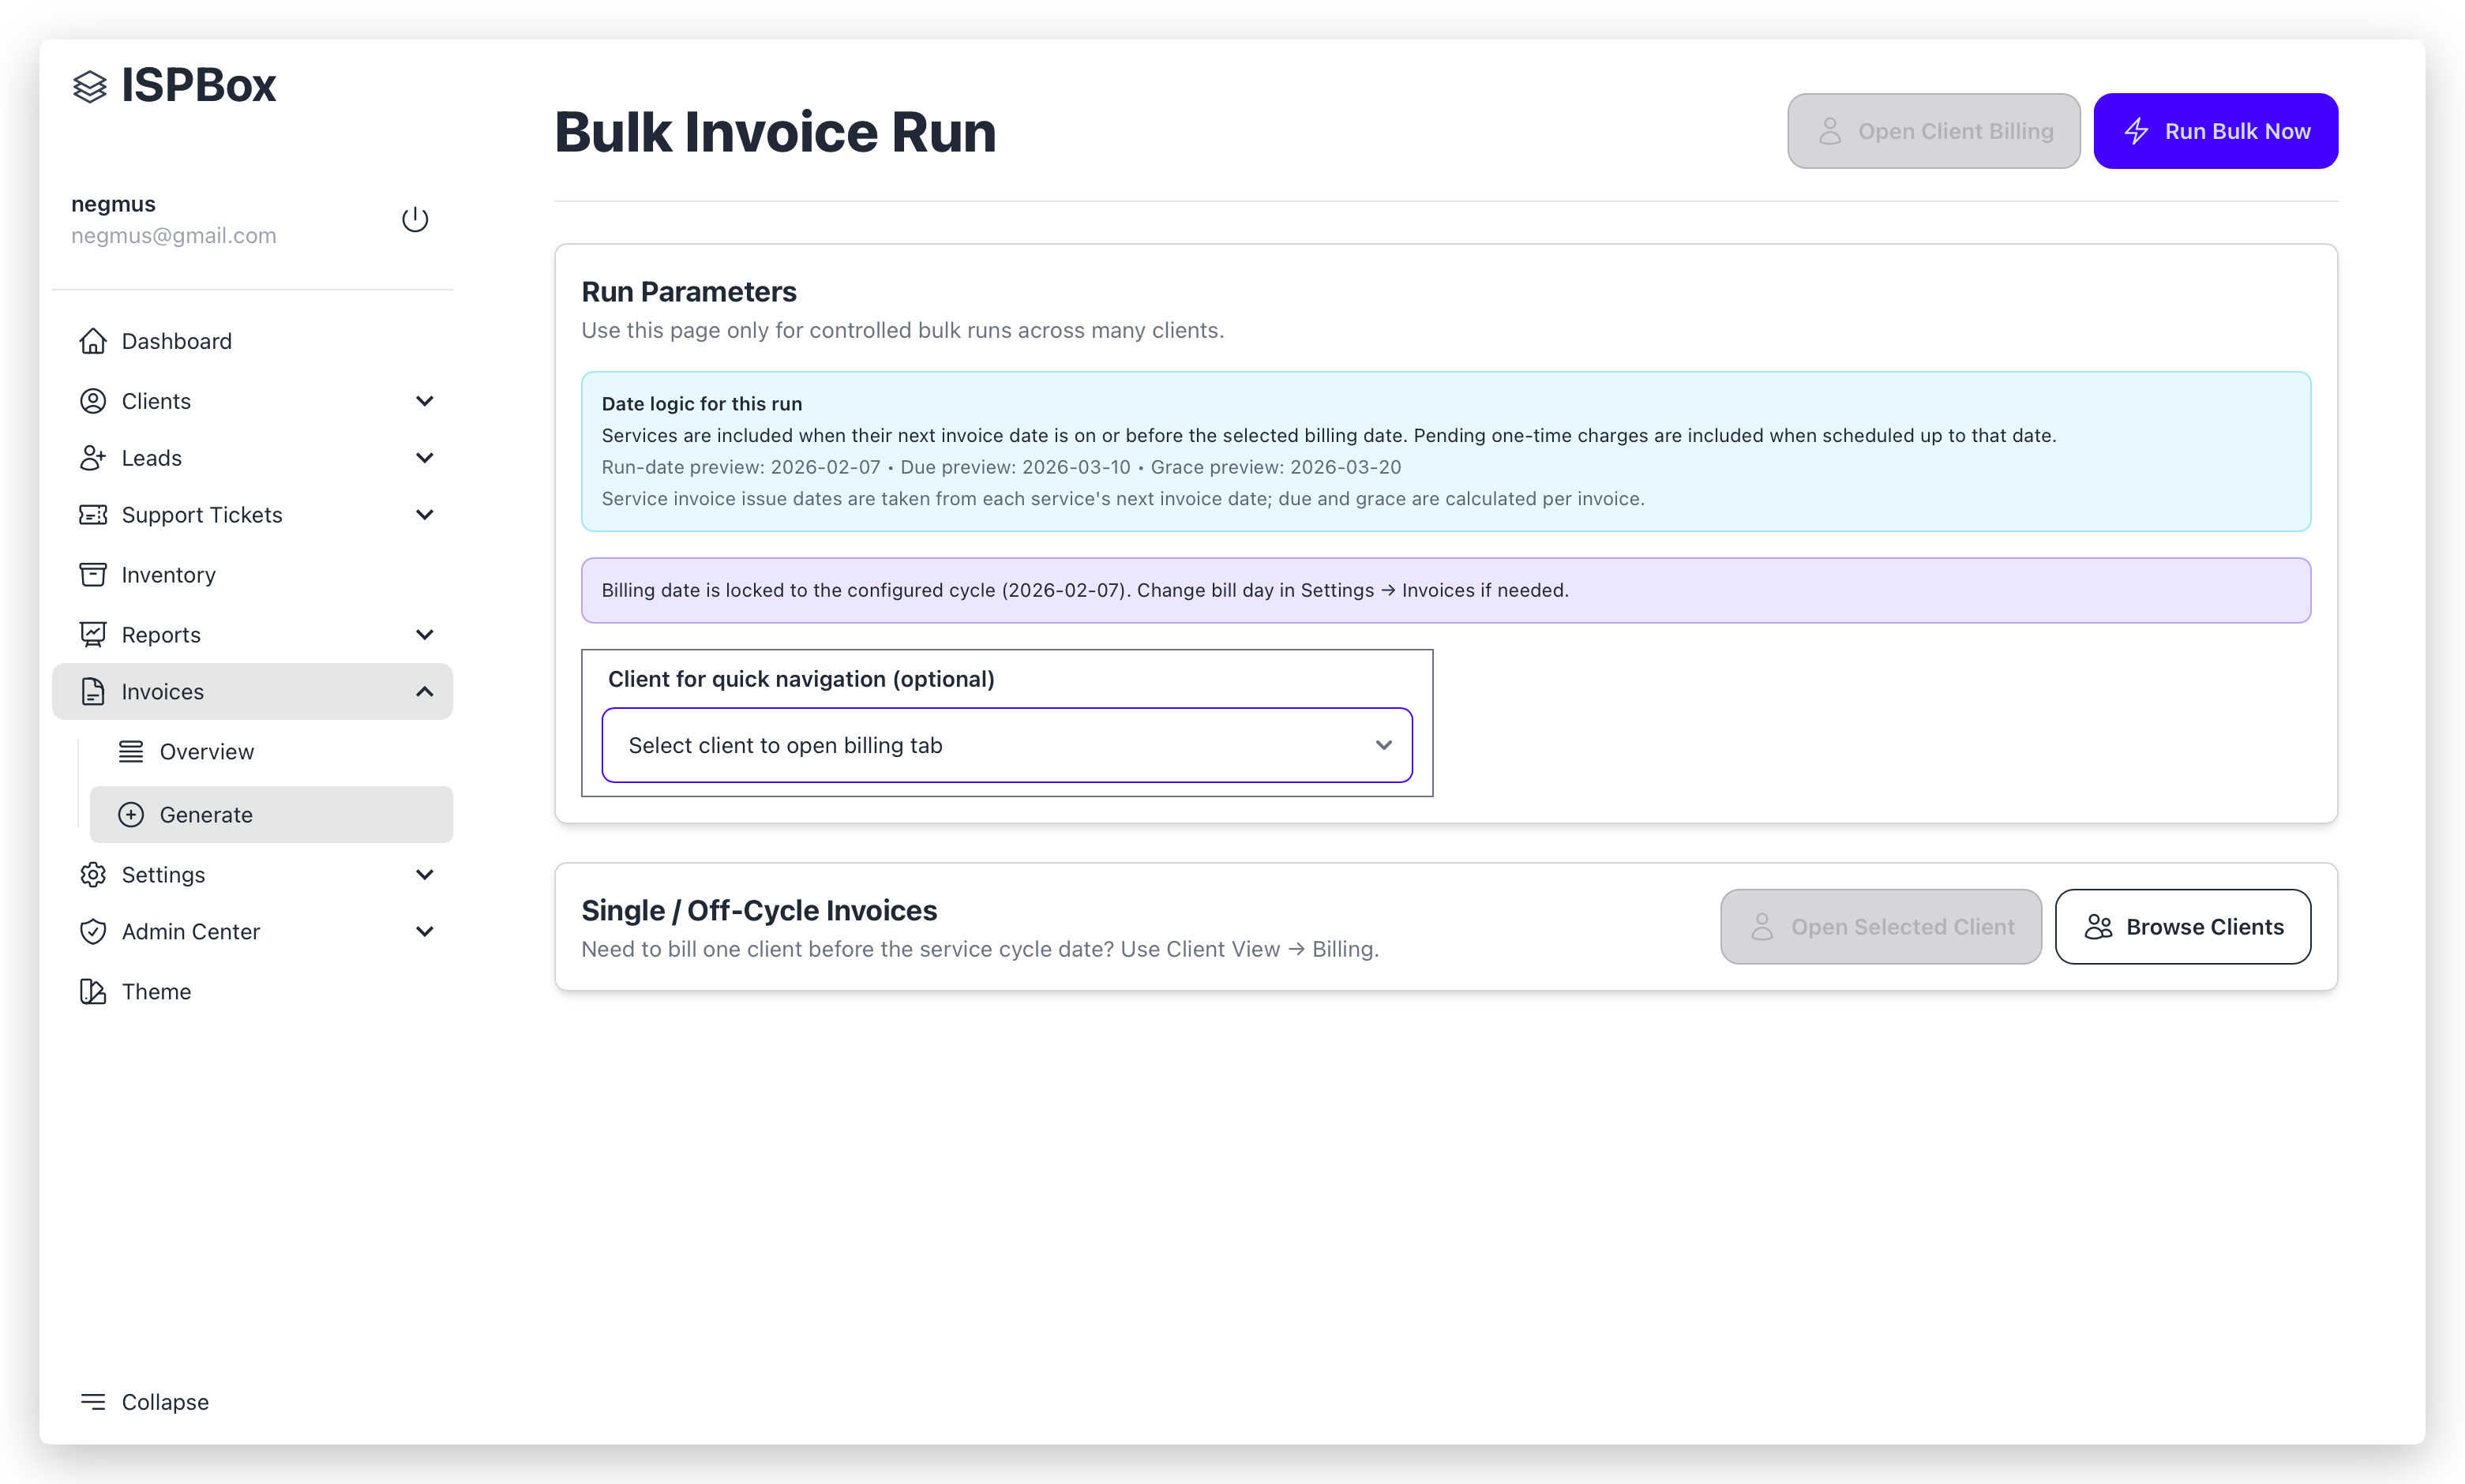The width and height of the screenshot is (2465, 1484).
Task: Click the Support Tickets ticket icon
Action: [93, 515]
